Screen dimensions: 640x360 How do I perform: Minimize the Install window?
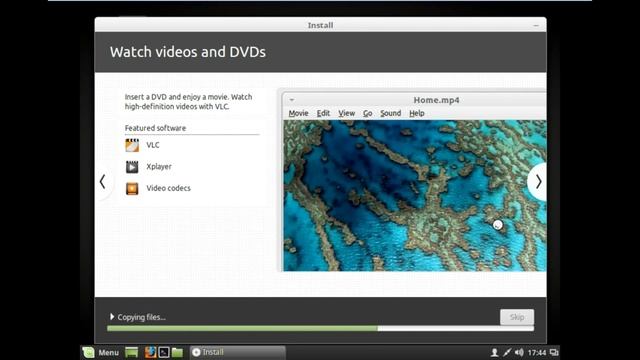536,25
